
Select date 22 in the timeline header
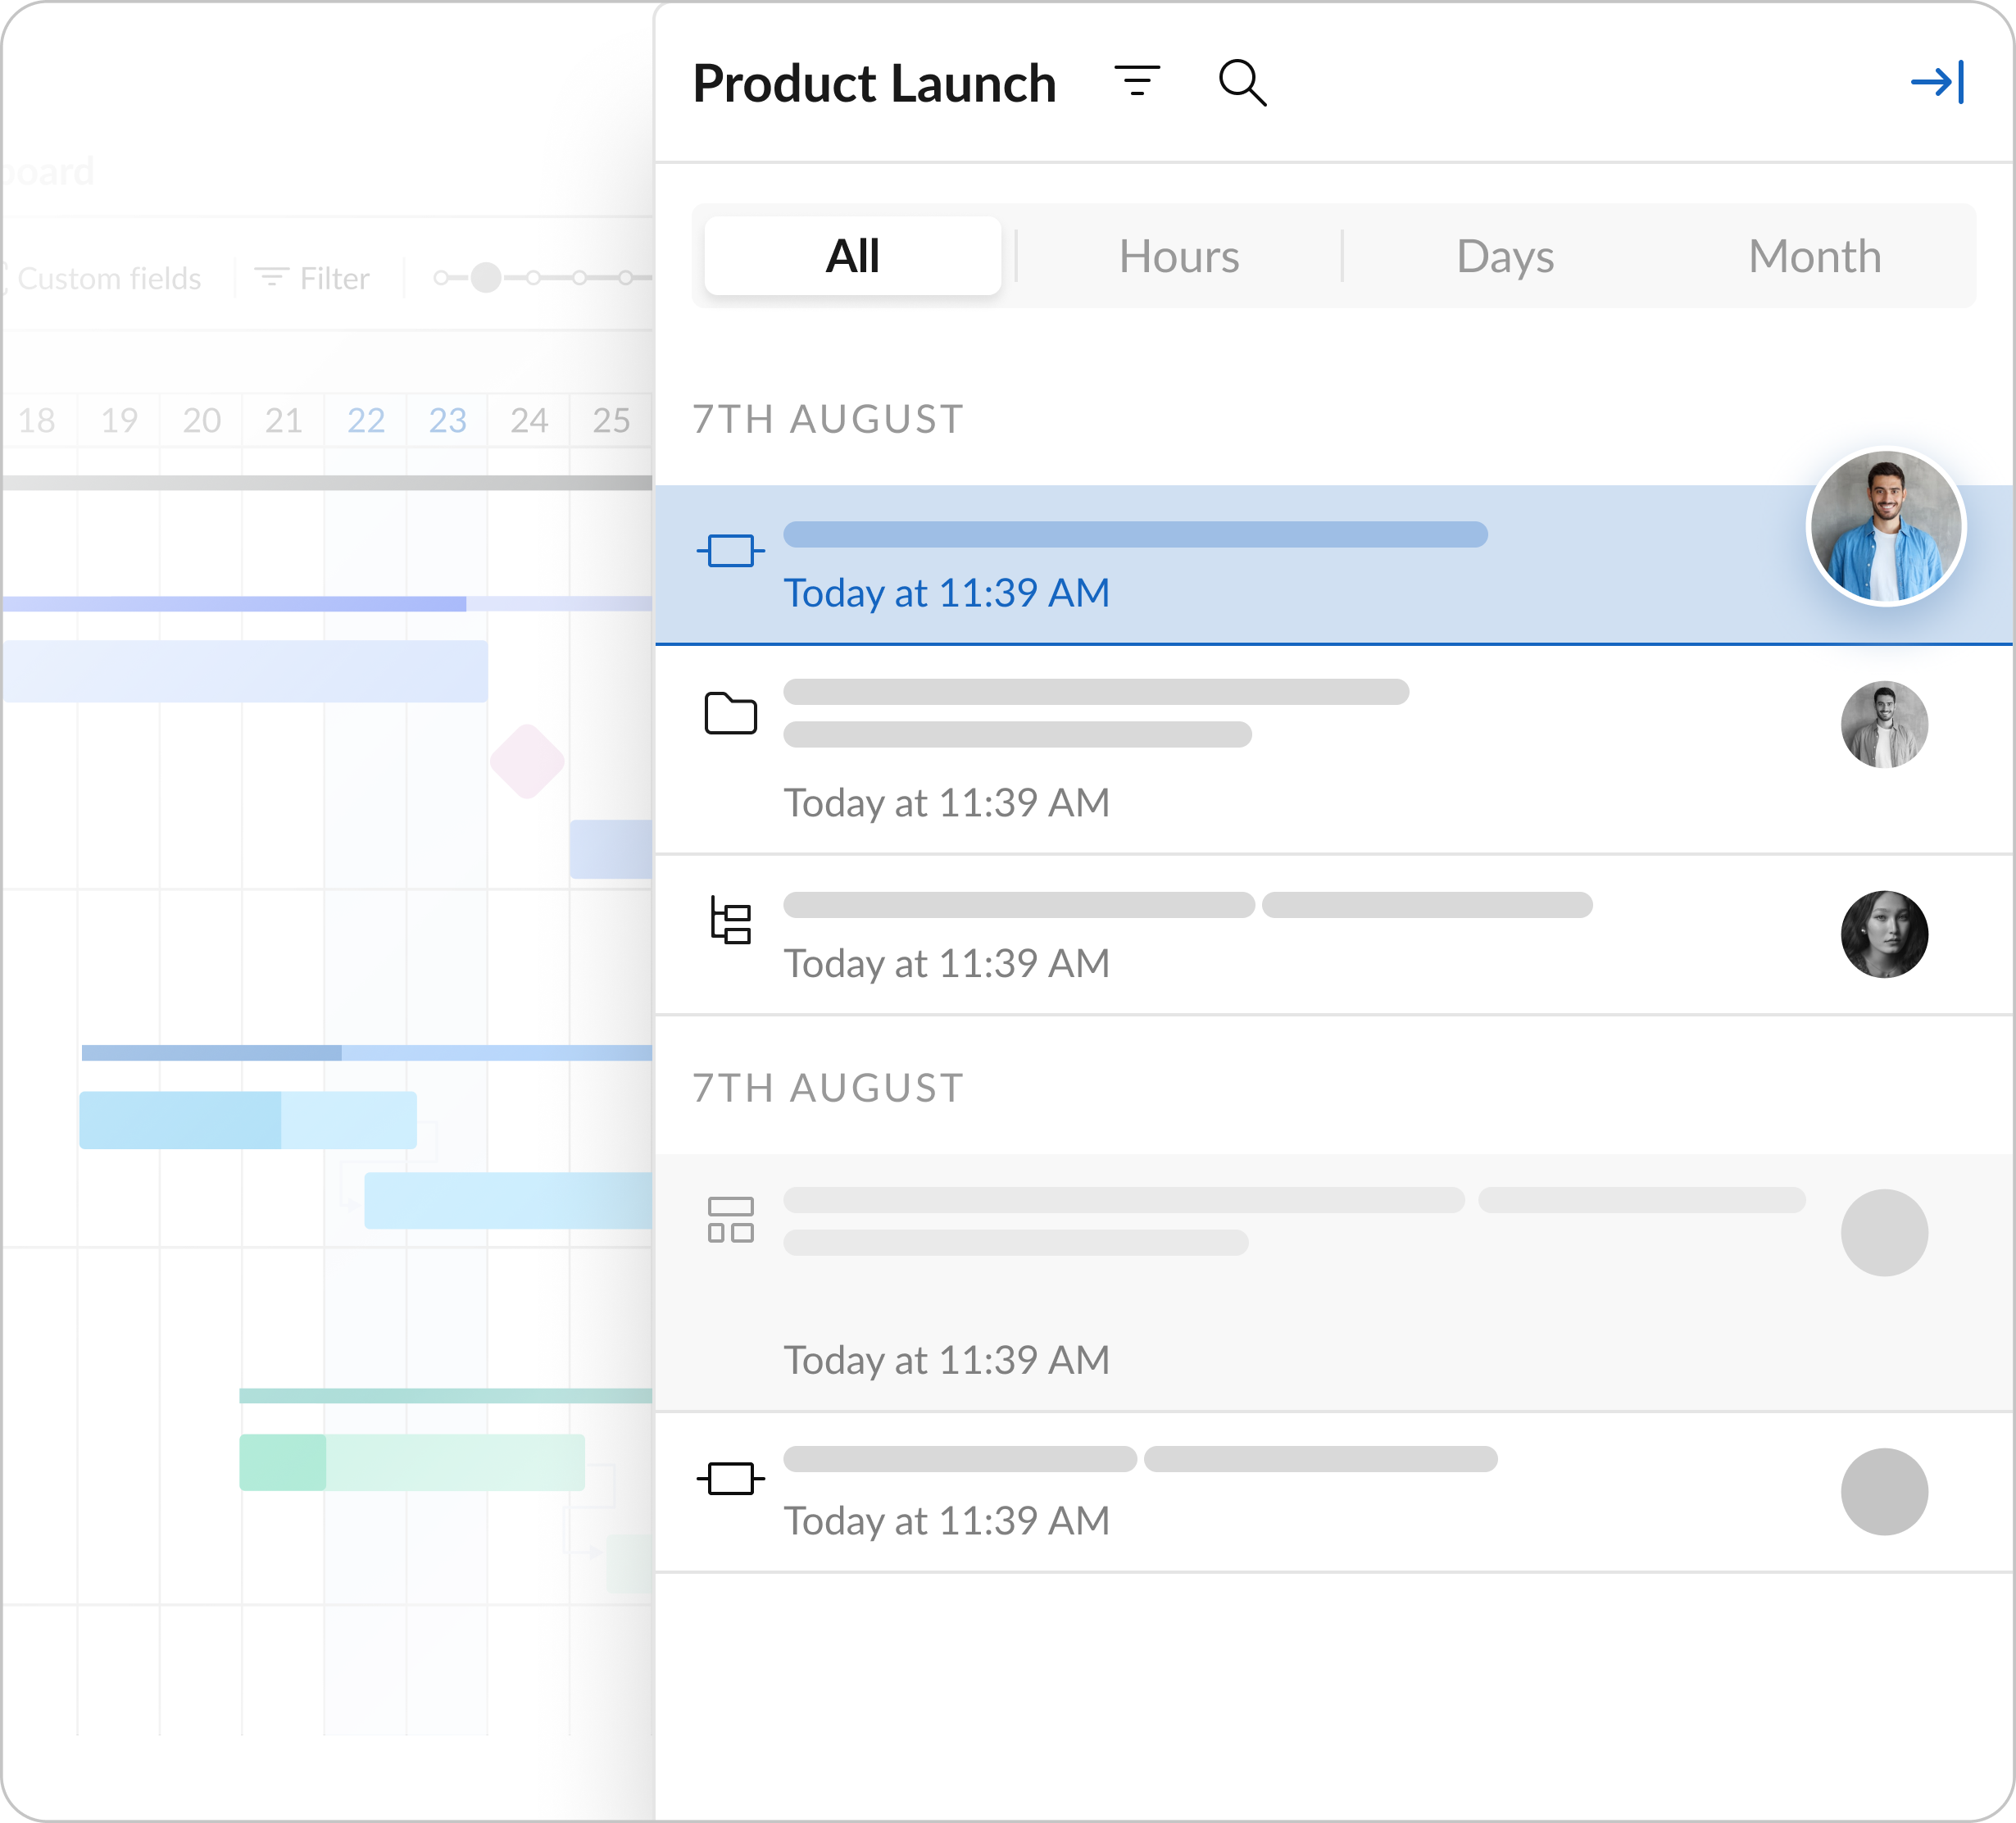(x=366, y=420)
